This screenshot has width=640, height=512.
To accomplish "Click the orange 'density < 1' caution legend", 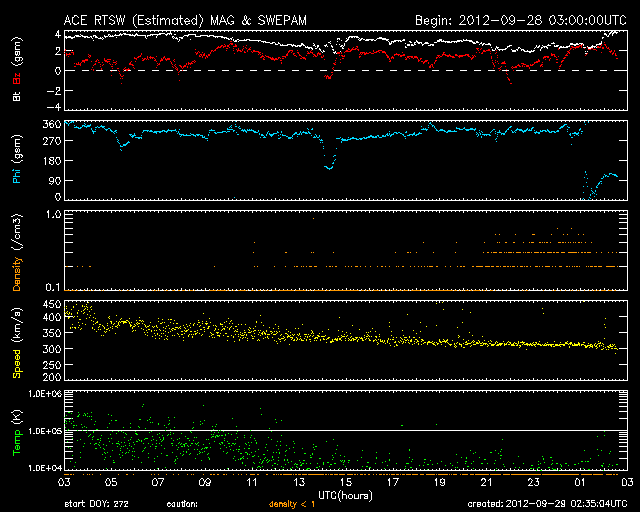I will pyautogui.click(x=295, y=505).
